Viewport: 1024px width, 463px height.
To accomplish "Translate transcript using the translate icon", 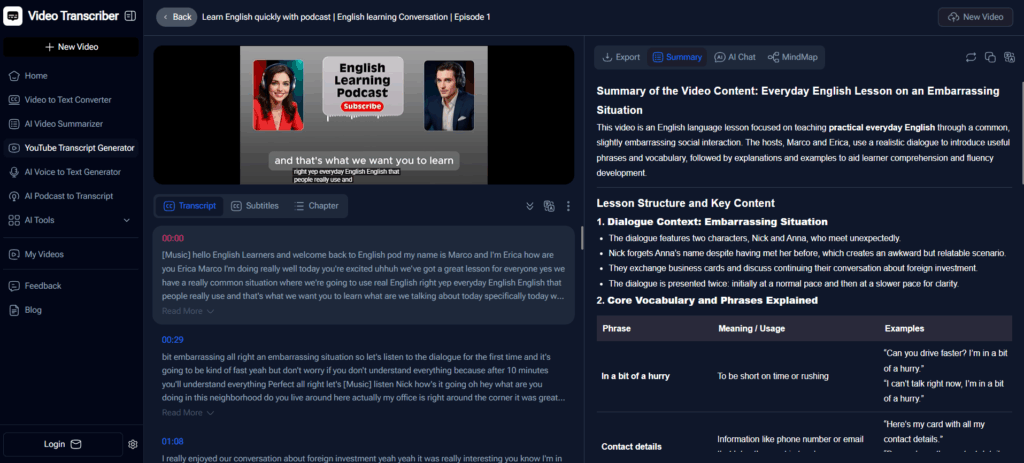I will click(x=549, y=206).
